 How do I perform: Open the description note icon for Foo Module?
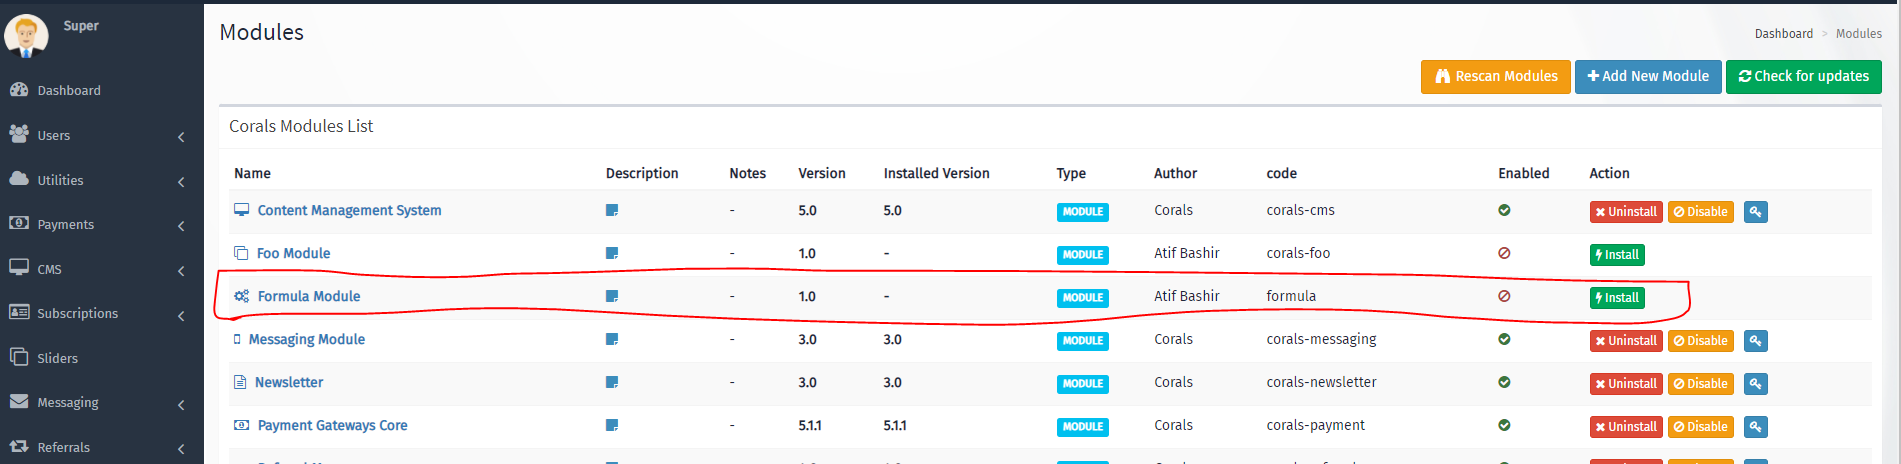(612, 254)
